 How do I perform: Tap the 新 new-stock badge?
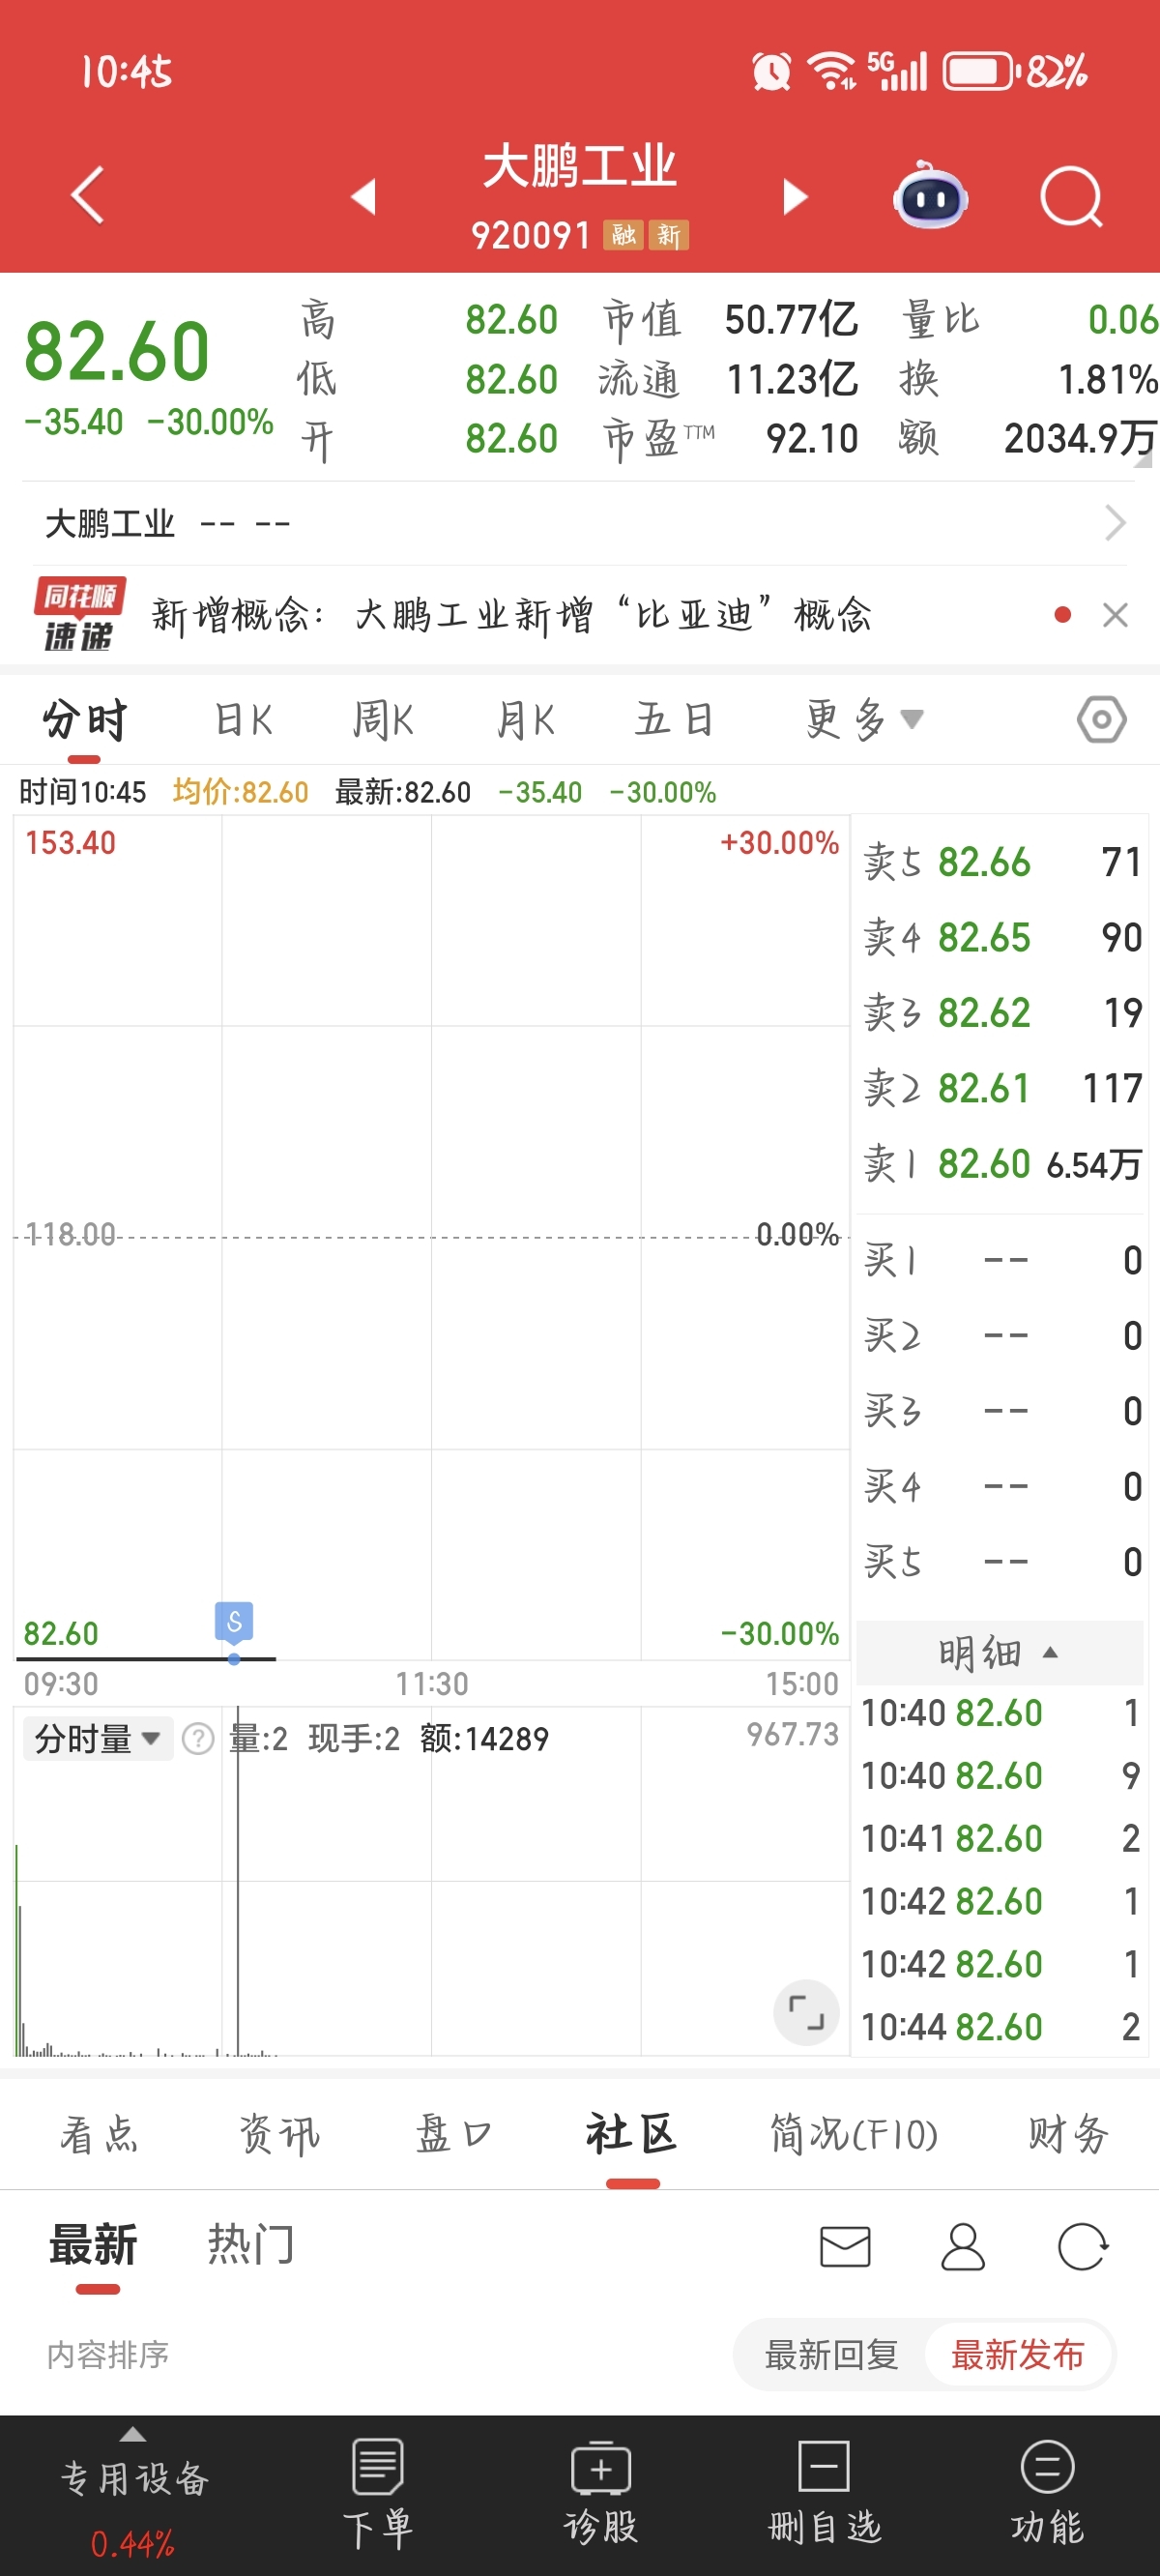click(668, 235)
